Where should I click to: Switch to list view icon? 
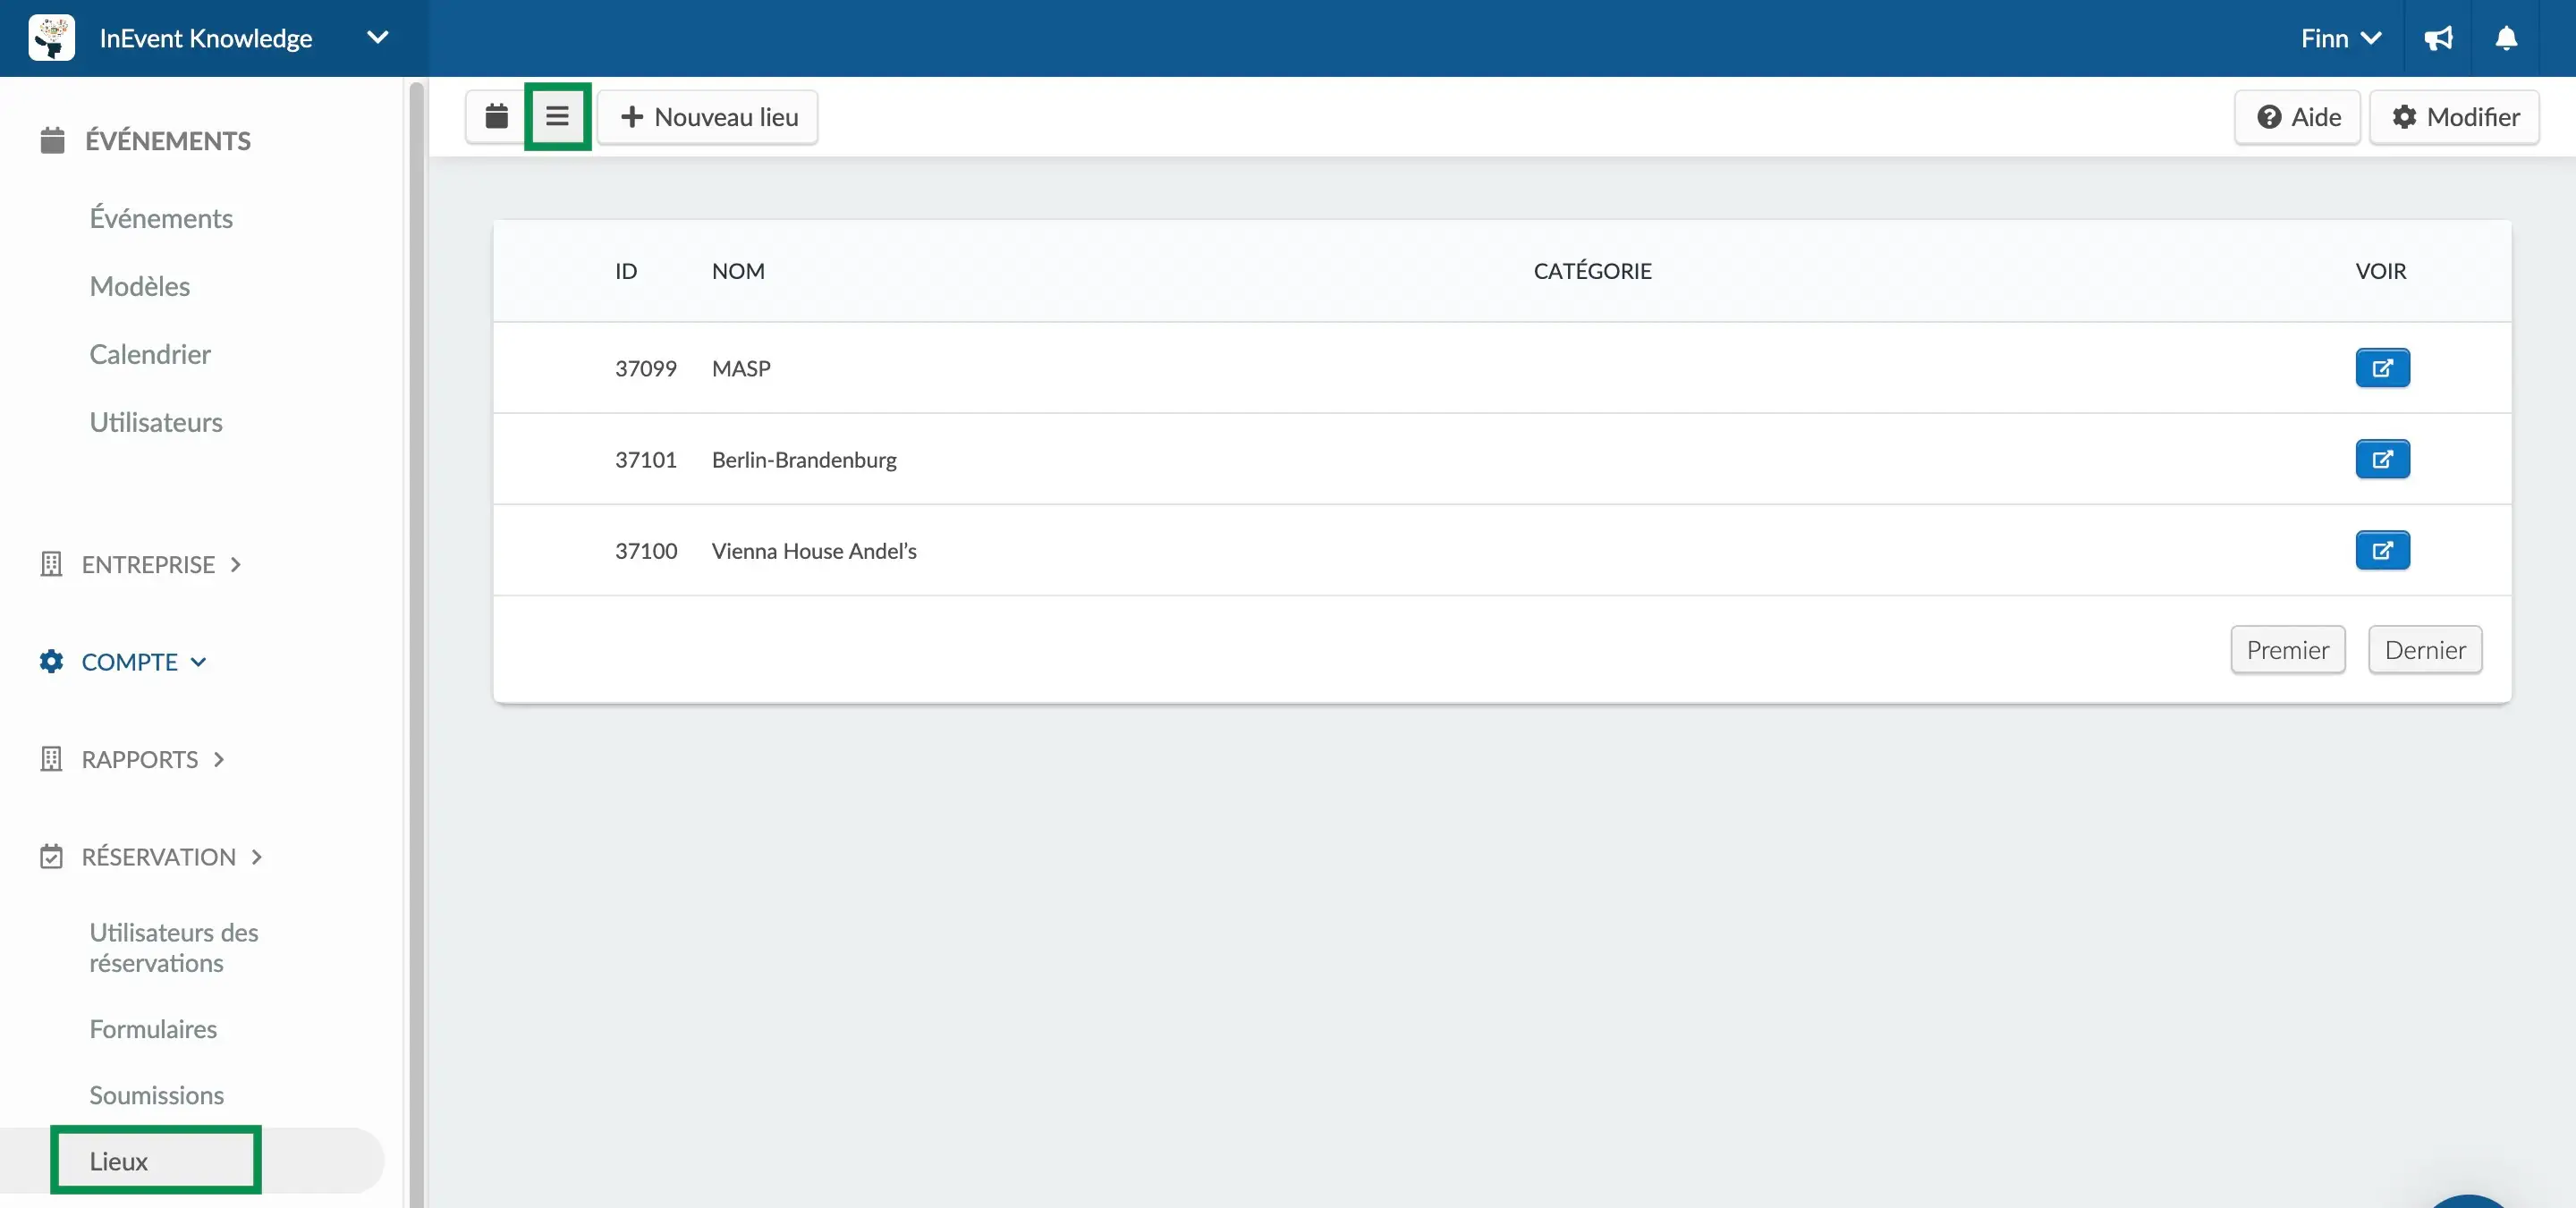click(557, 117)
